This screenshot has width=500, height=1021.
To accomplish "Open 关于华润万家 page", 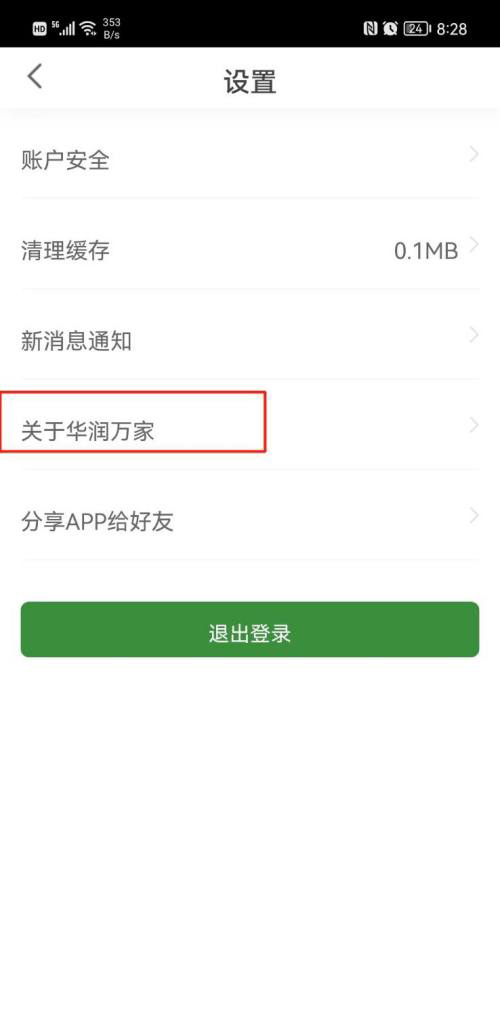I will click(250, 430).
